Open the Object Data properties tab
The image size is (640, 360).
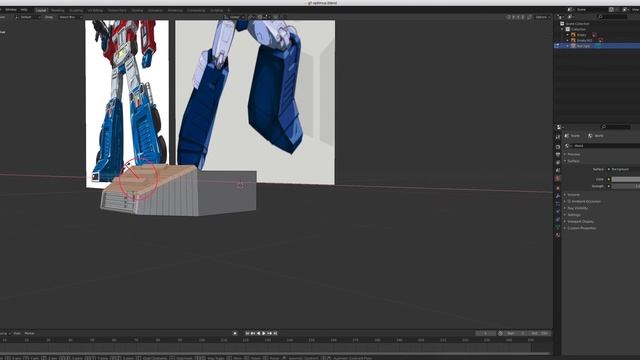pos(558,227)
